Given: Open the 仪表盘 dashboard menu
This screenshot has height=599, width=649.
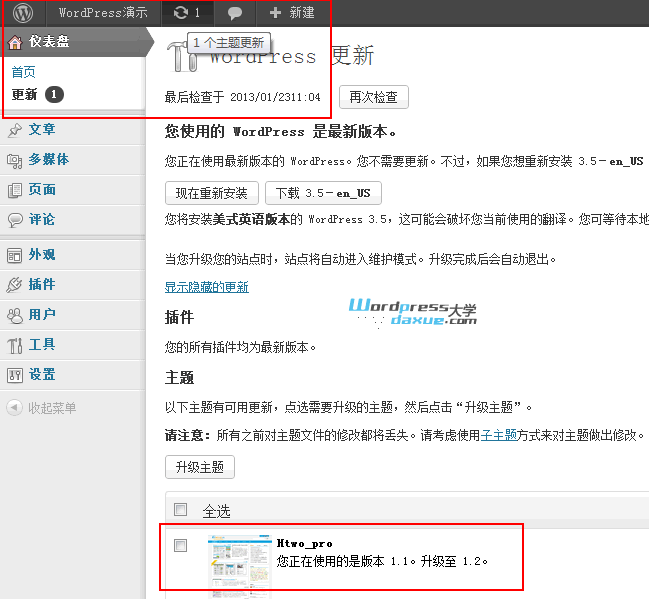Looking at the screenshot, I should click(77, 42).
